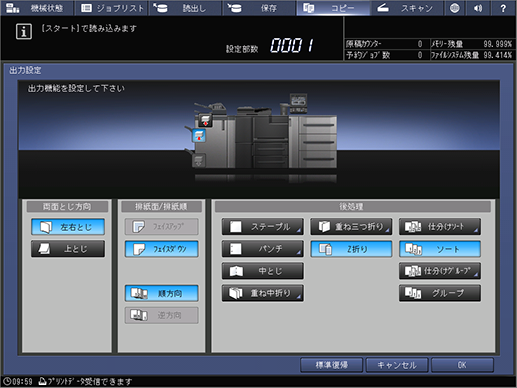
Task: Click the 排紙面/排紙順 section header
Action: (x=161, y=207)
